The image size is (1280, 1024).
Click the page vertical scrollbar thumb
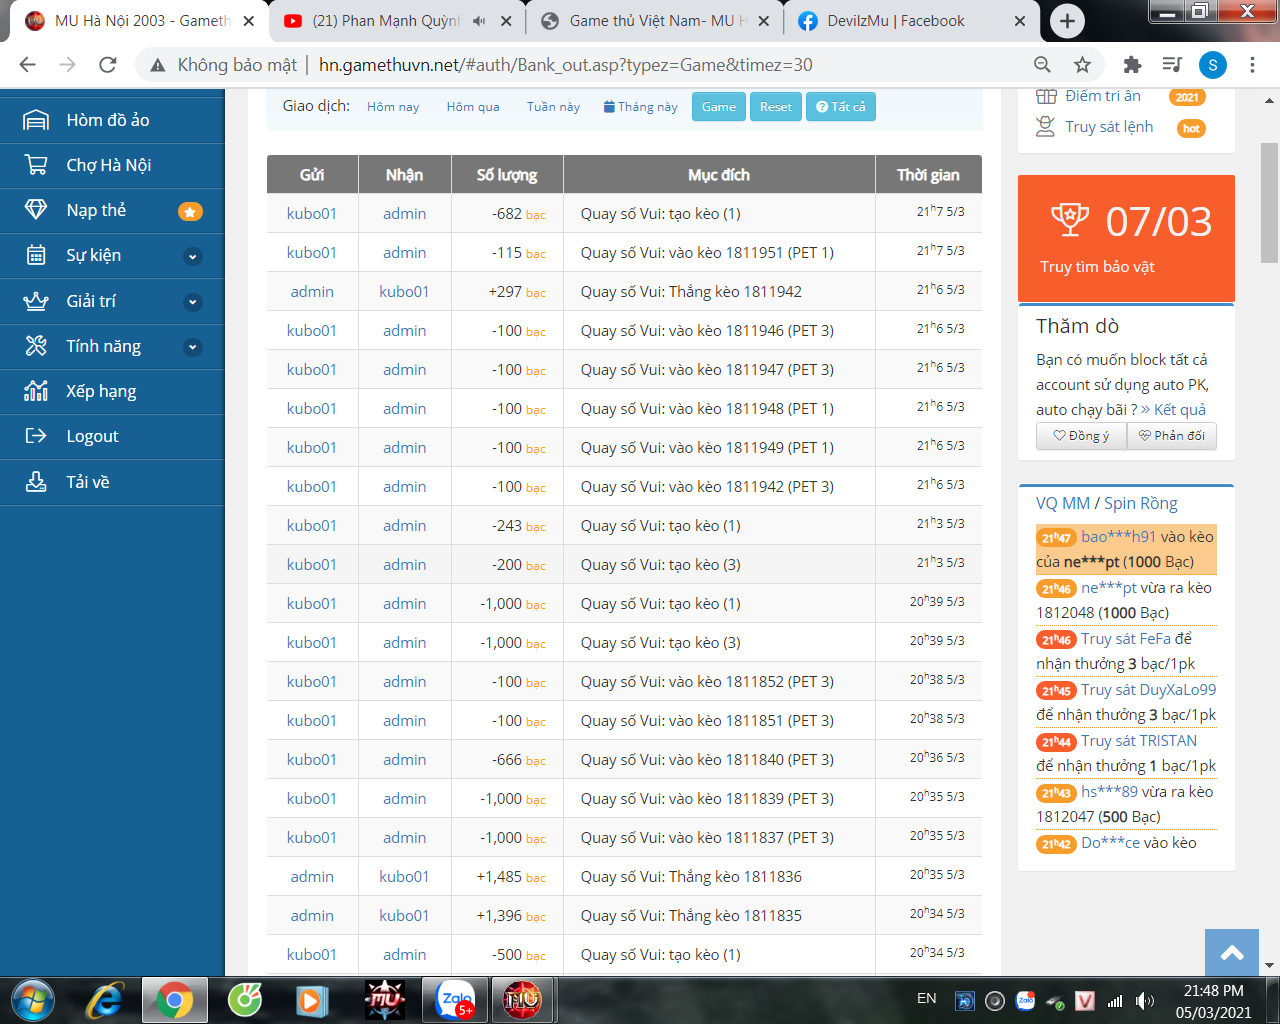(1269, 200)
